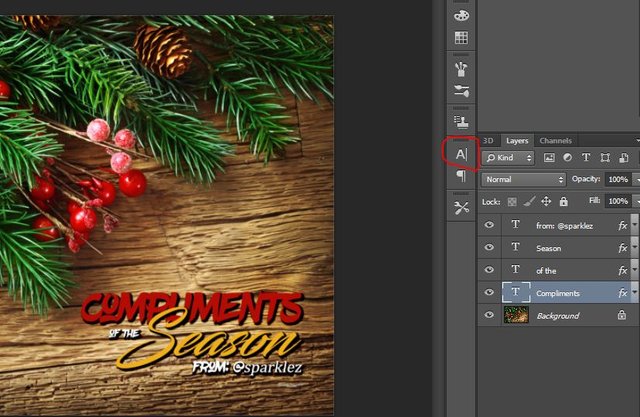640x417 pixels.
Task: Click the 'FROM: @sparklez' text on canvas
Action: point(247,367)
